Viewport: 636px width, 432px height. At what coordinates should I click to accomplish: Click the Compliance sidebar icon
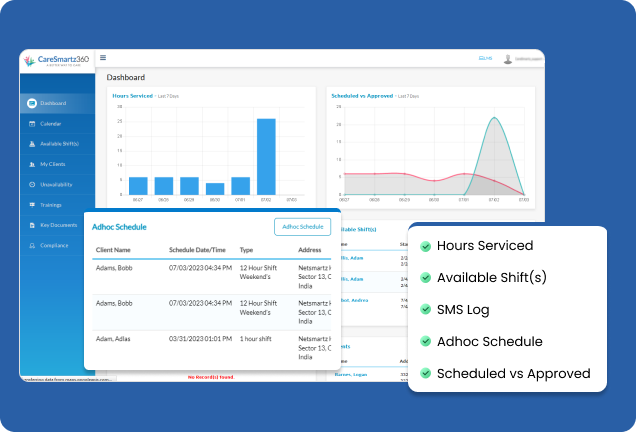point(32,245)
